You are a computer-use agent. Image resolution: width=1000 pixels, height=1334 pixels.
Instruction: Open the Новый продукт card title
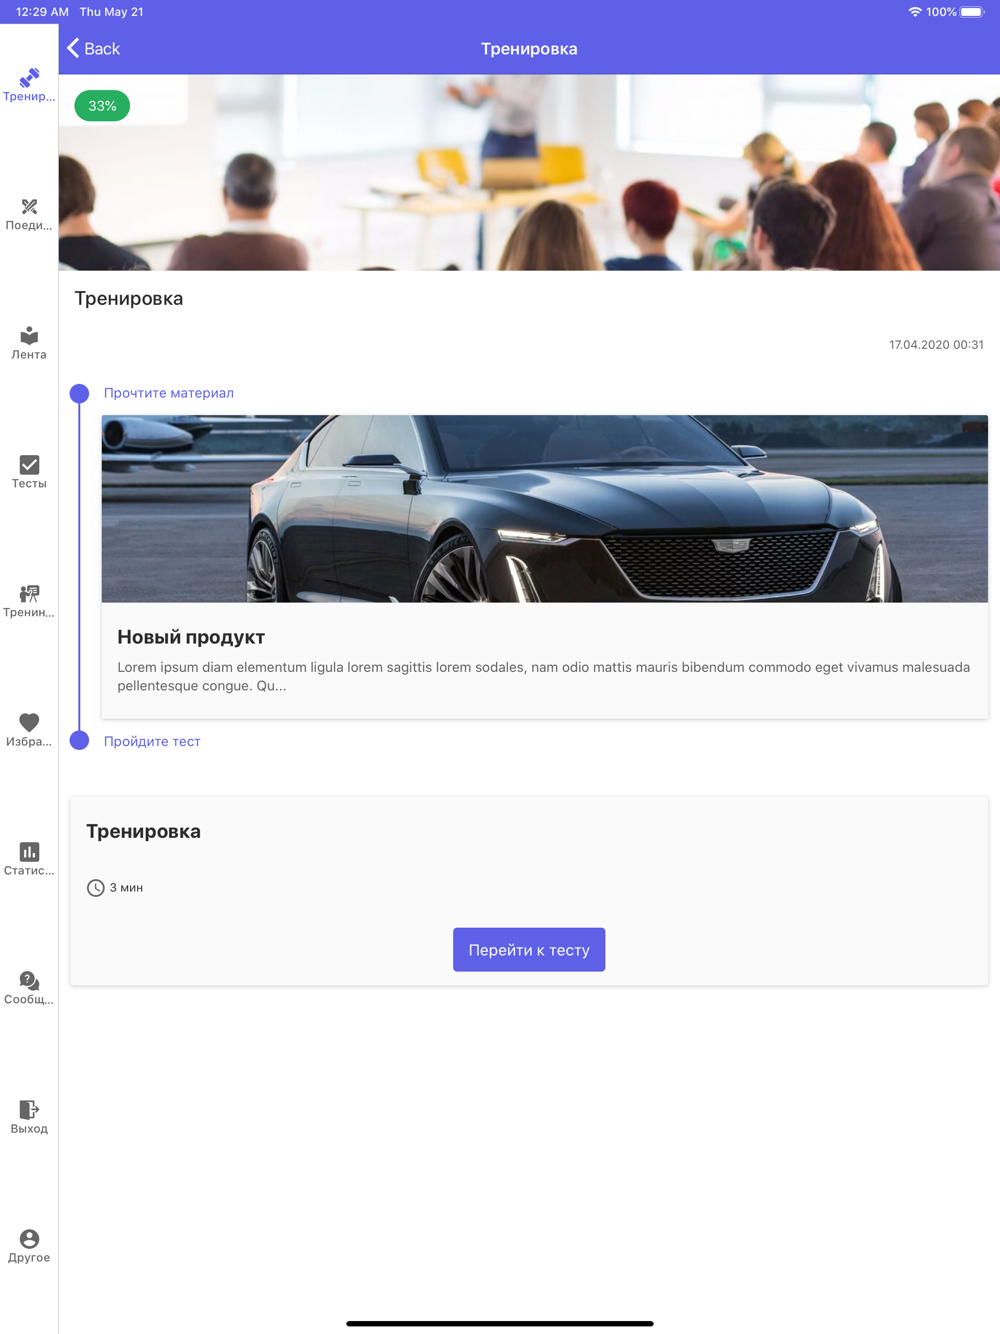point(191,637)
